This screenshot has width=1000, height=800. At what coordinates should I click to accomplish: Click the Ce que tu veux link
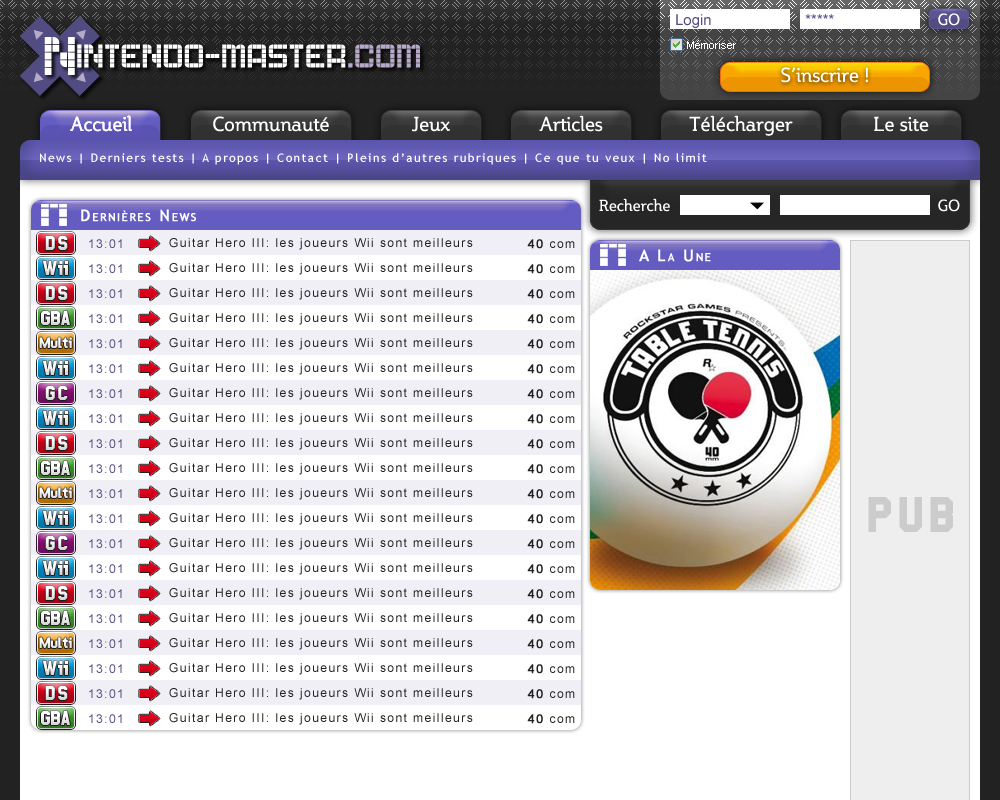click(x=585, y=158)
